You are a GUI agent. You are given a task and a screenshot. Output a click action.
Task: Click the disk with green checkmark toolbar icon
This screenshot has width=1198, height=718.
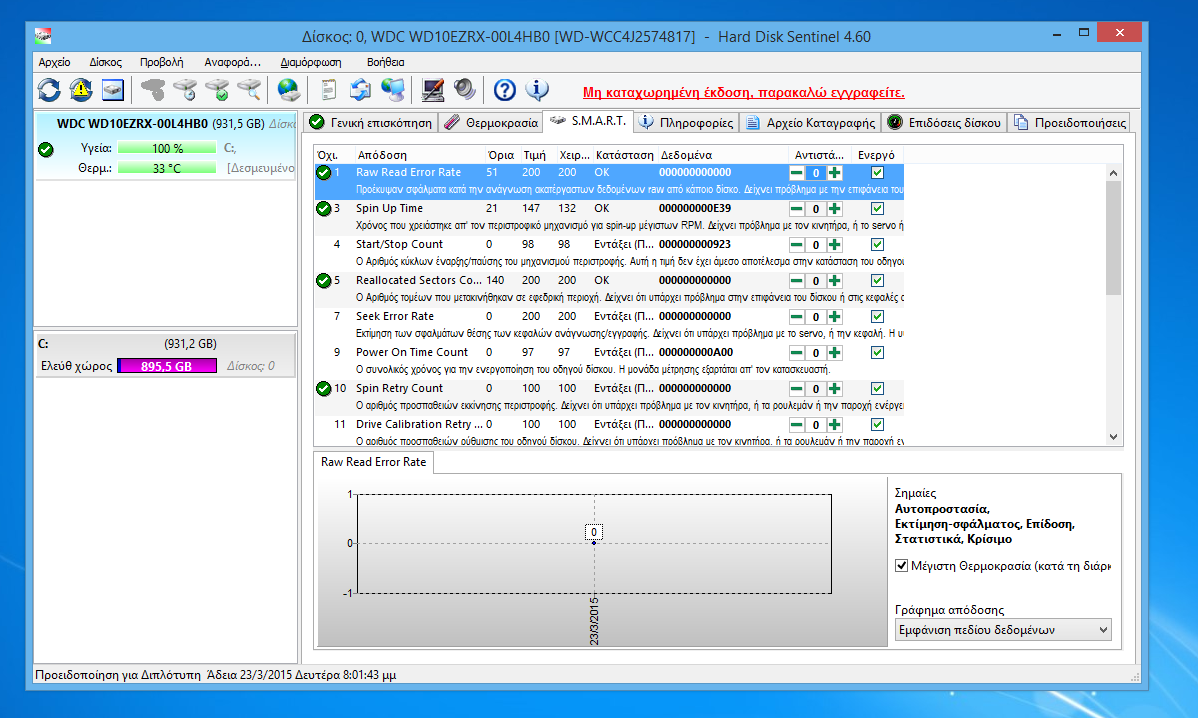click(217, 90)
